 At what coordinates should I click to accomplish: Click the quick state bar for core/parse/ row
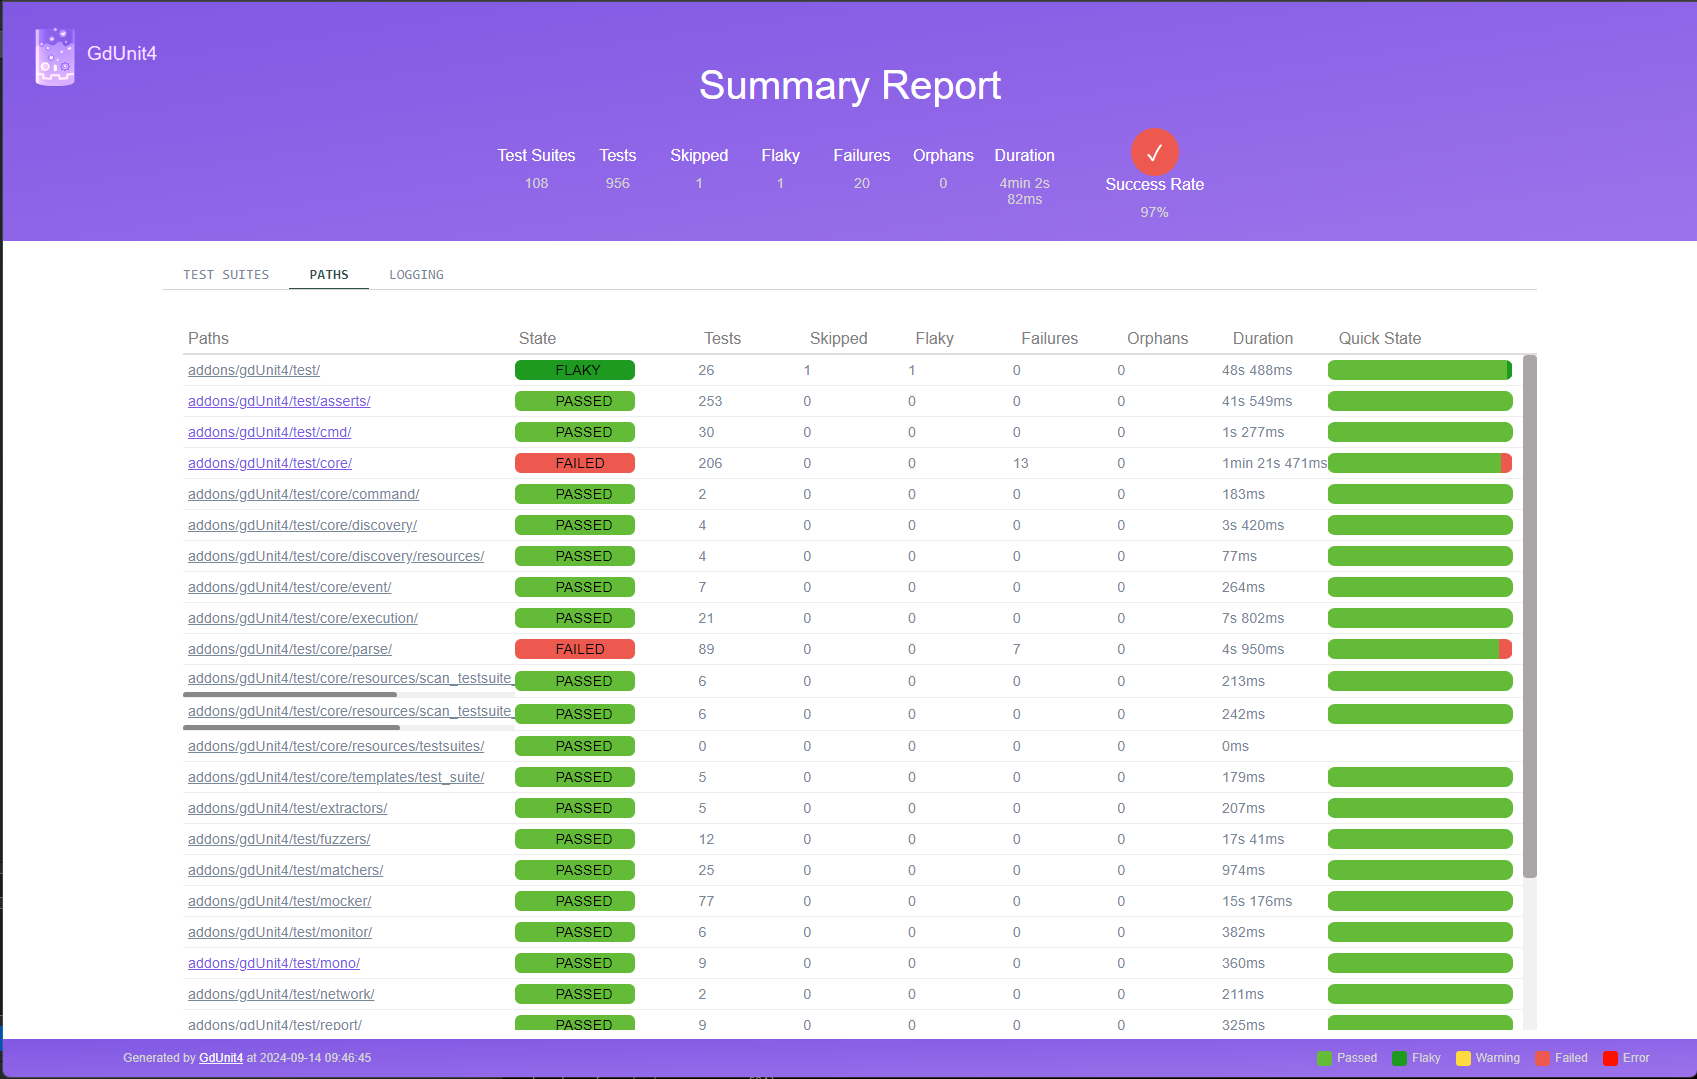(x=1420, y=649)
